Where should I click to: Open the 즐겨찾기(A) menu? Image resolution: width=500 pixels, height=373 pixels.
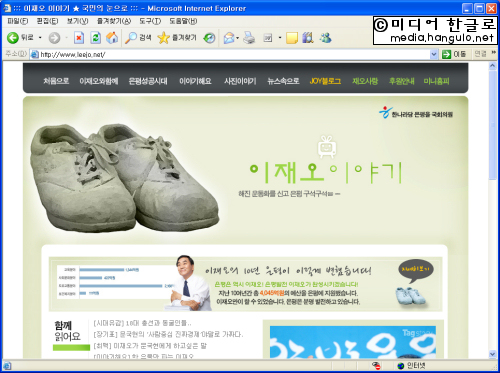(x=114, y=21)
